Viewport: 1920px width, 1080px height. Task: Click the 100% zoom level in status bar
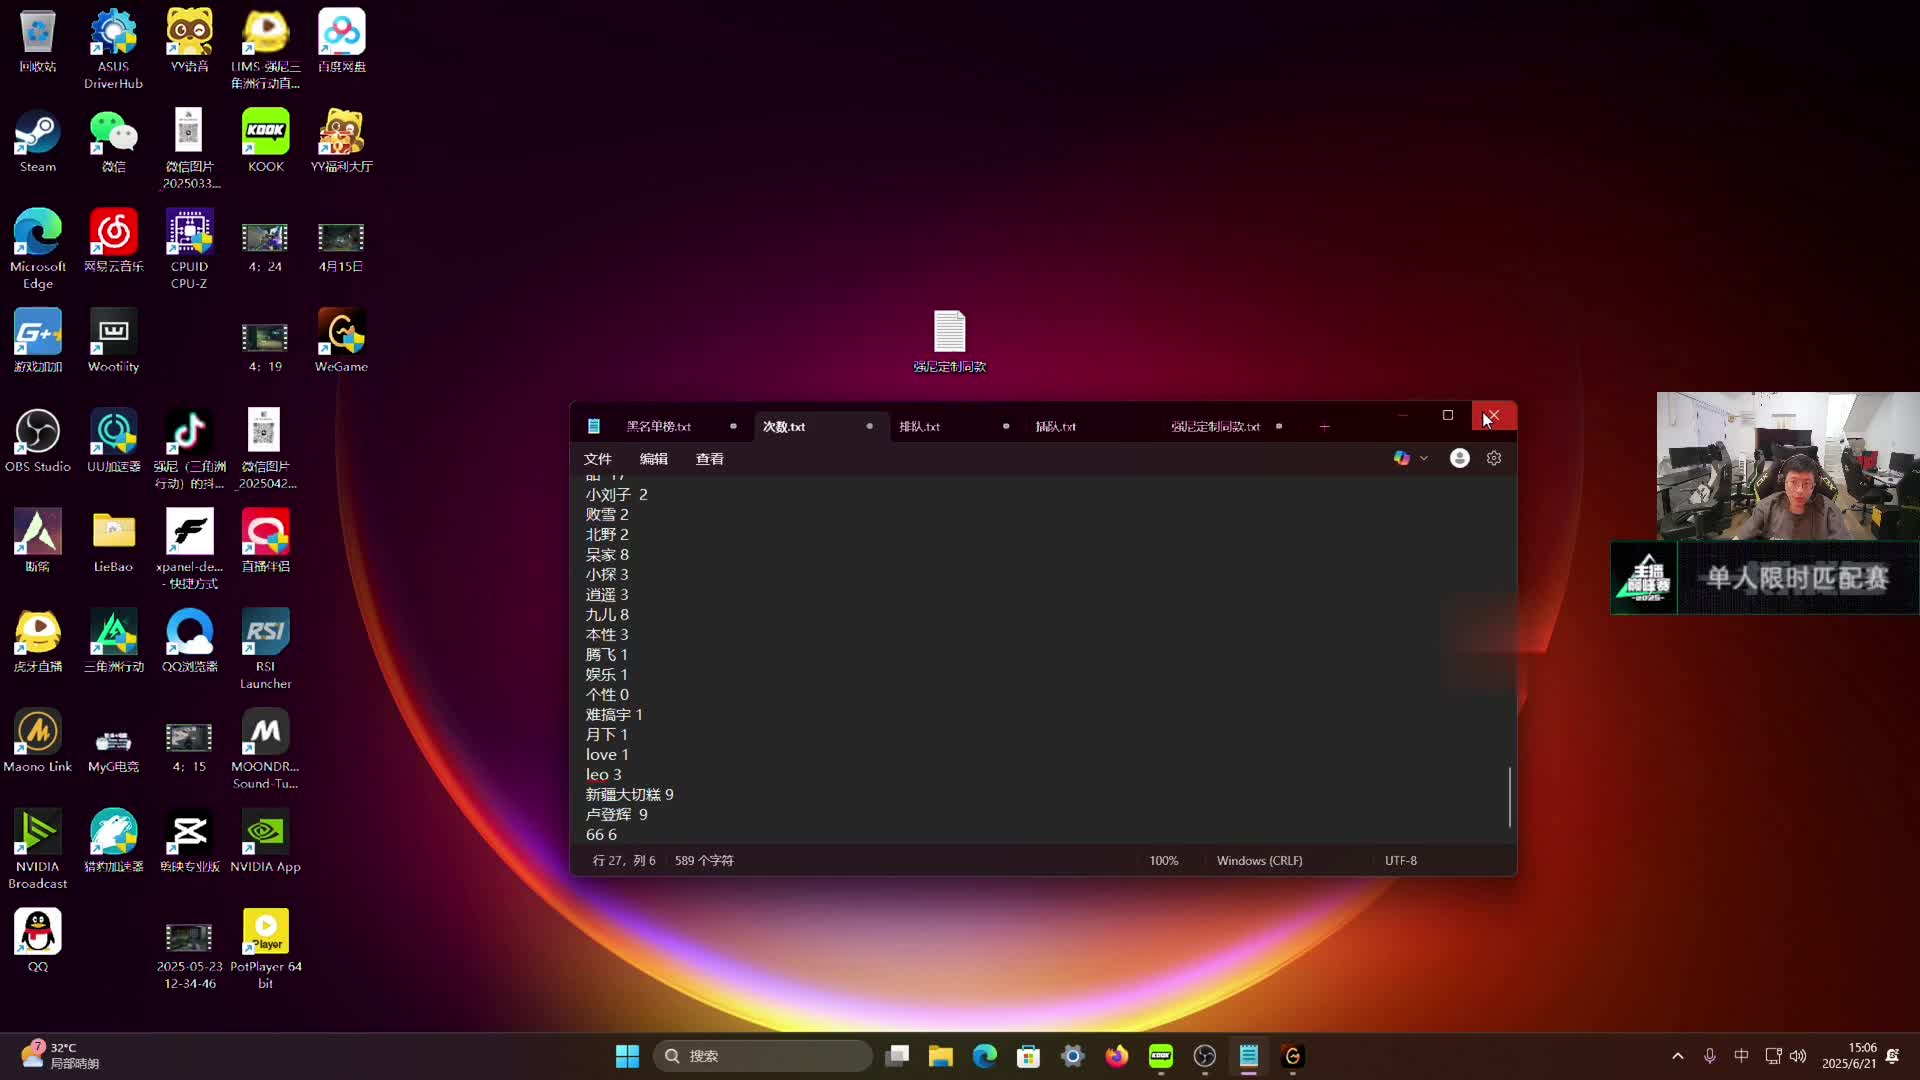click(1164, 861)
